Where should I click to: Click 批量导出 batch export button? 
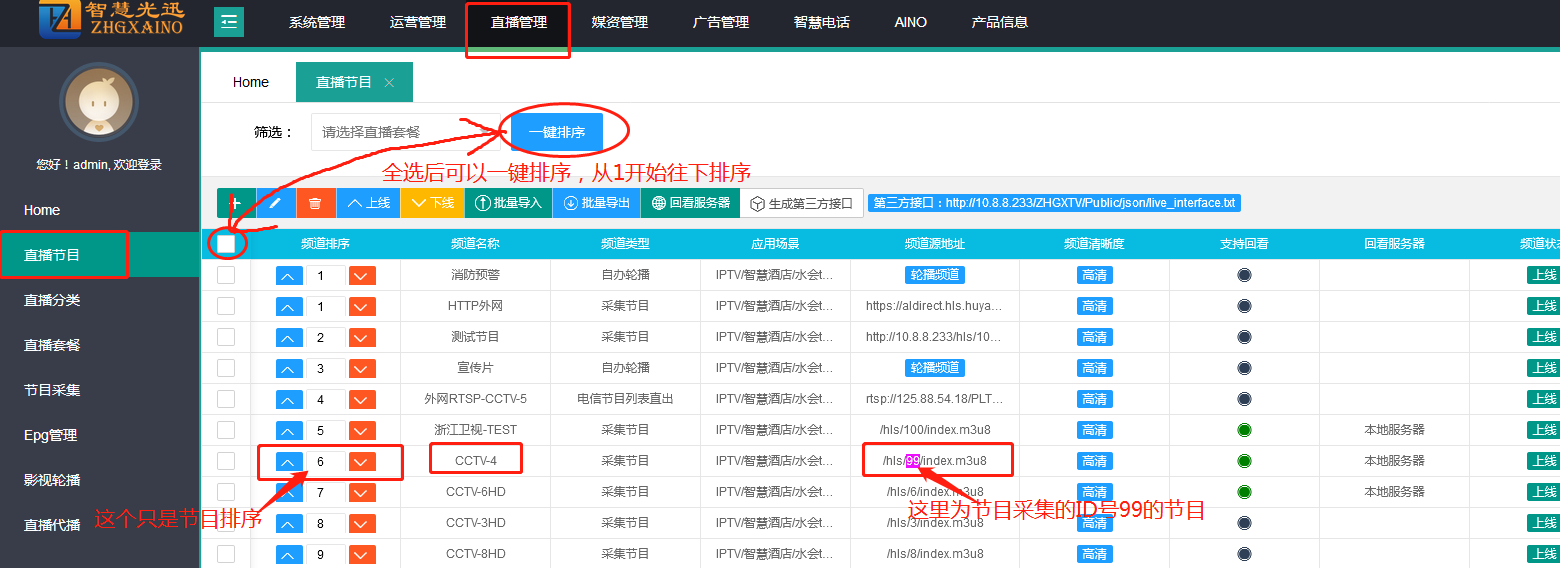(x=596, y=203)
